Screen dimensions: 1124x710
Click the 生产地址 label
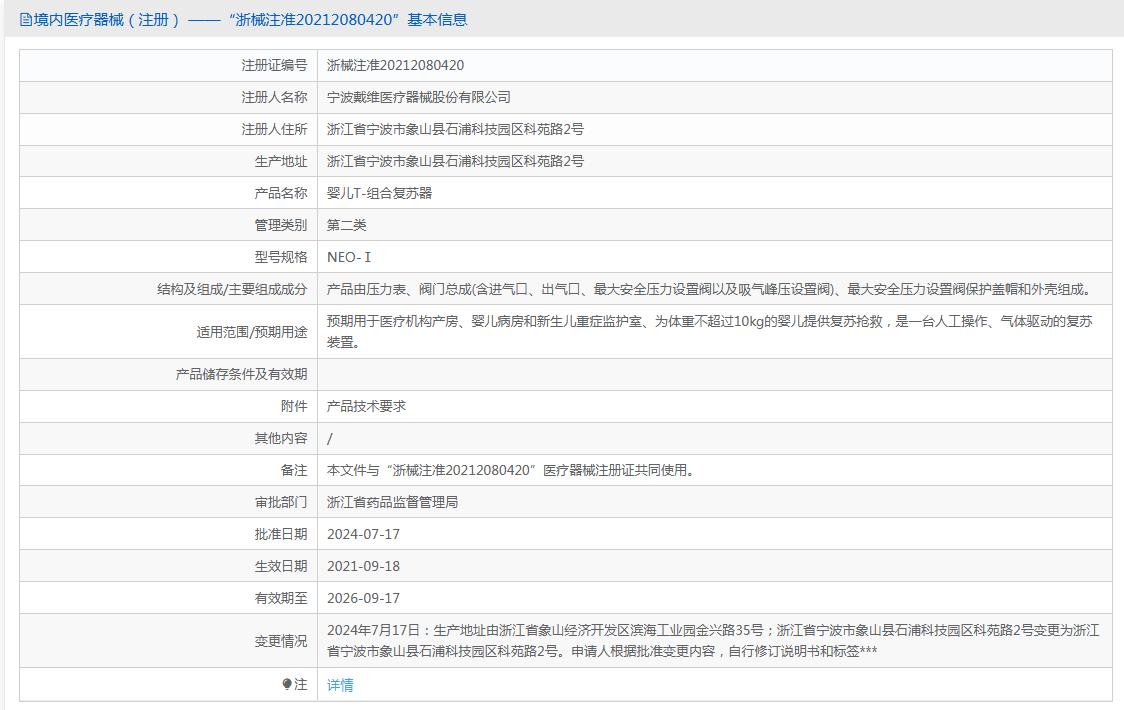281,161
